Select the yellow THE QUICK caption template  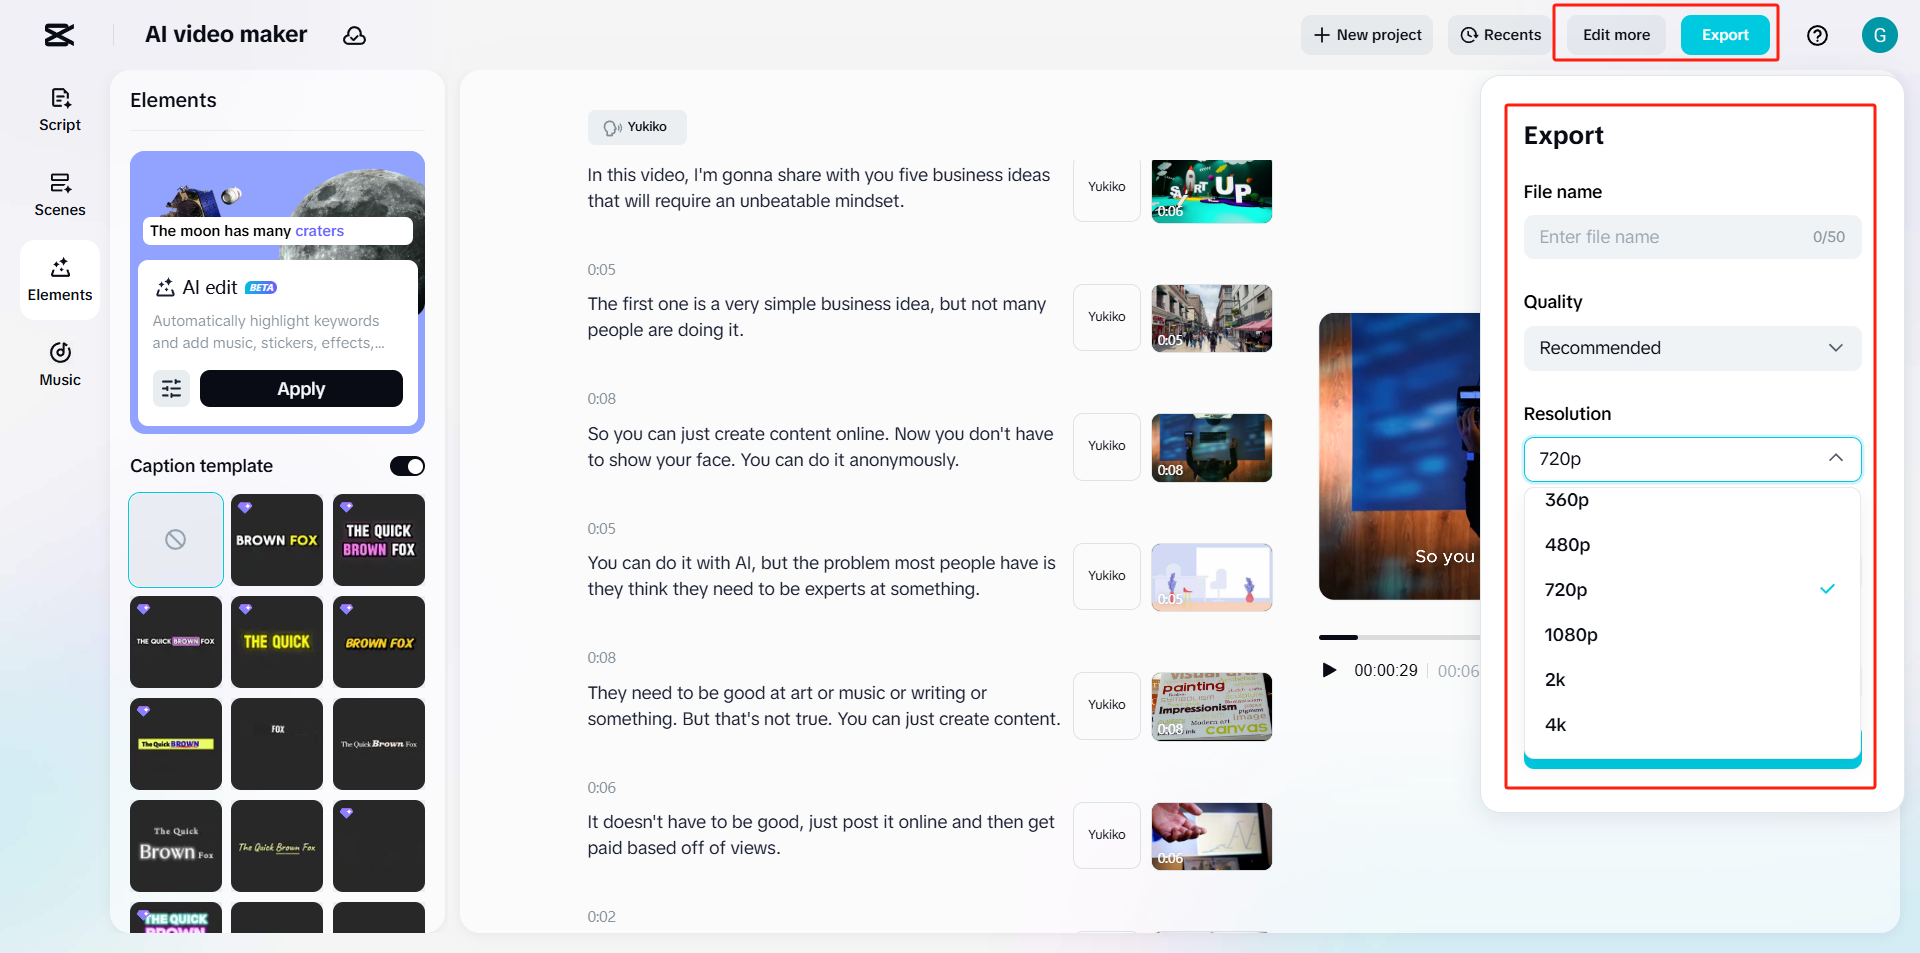click(x=277, y=642)
